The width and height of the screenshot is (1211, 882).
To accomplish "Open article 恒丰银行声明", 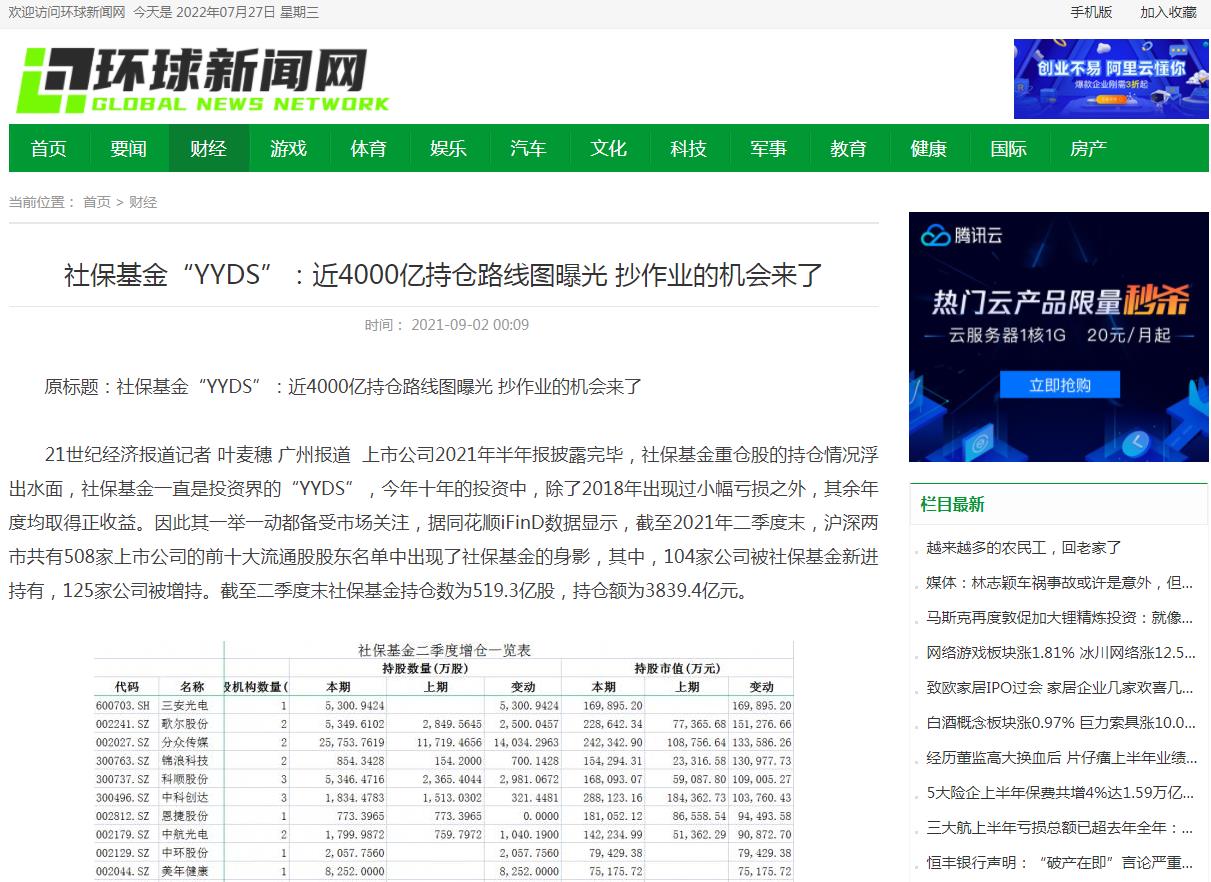I will 1060,863.
